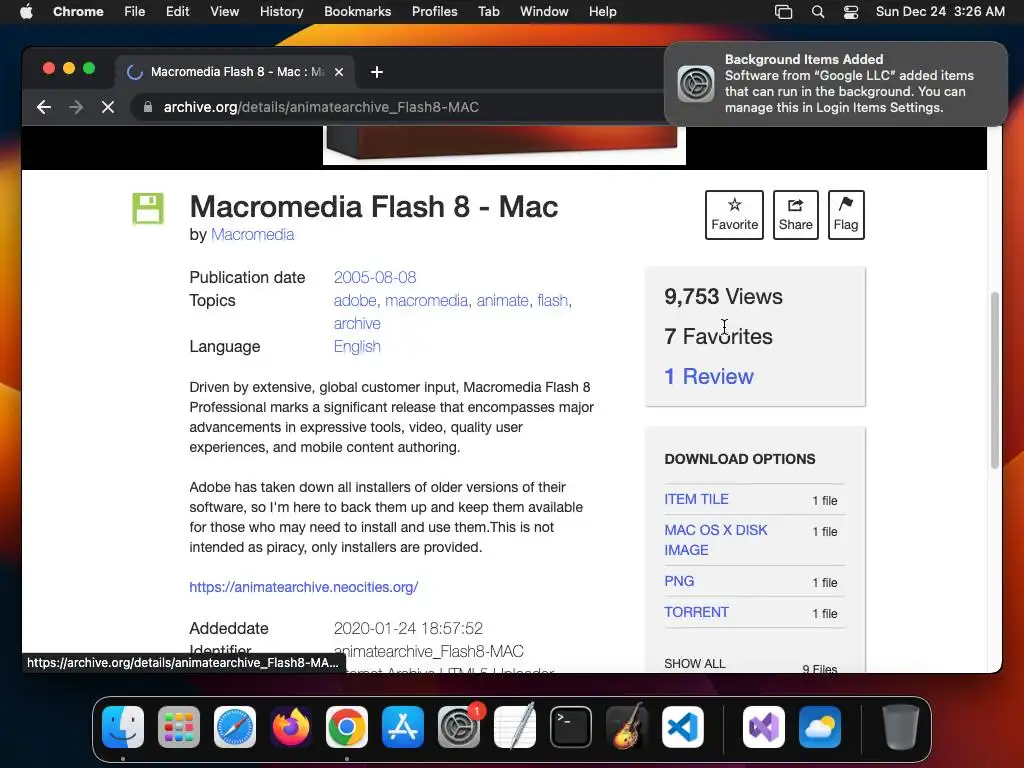Open Visual Studio from the dock
1024x768 pixels.
pos(763,727)
